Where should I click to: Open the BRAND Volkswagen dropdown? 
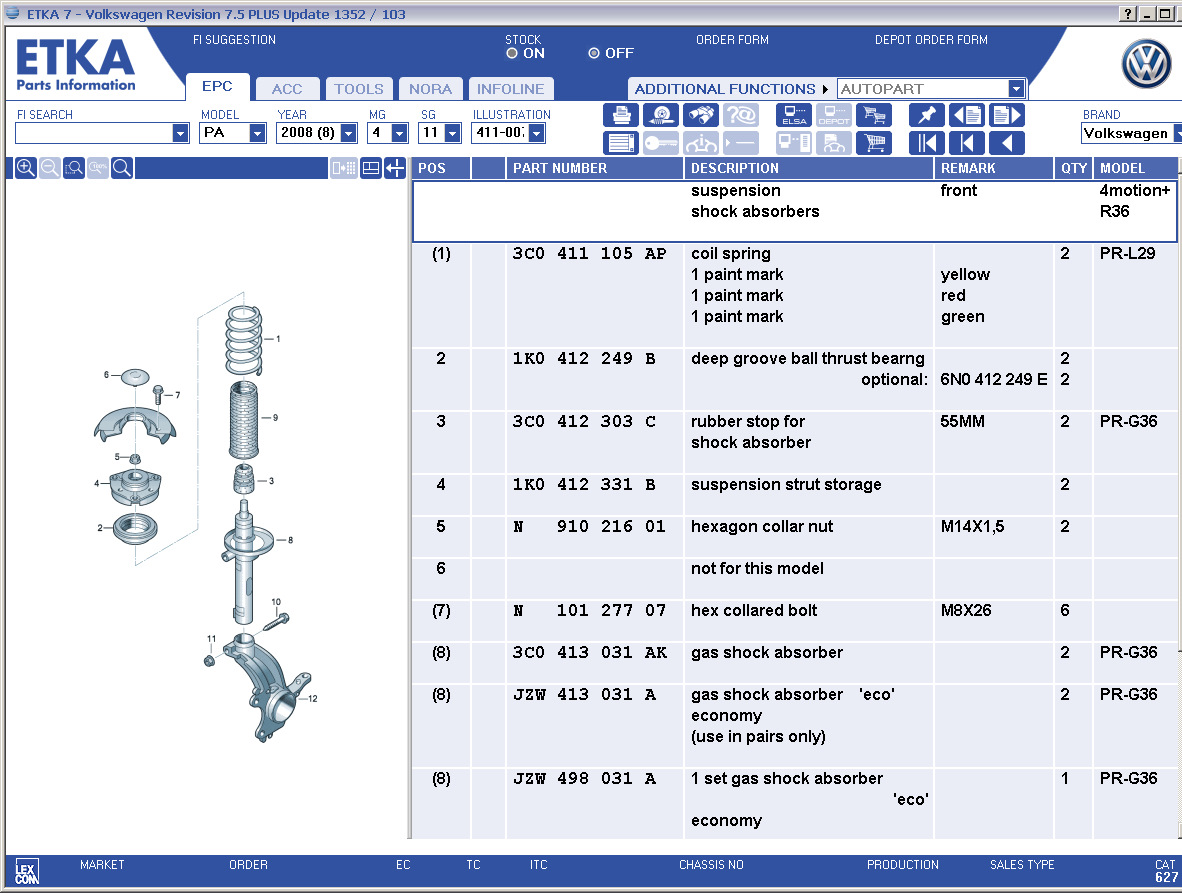1177,133
